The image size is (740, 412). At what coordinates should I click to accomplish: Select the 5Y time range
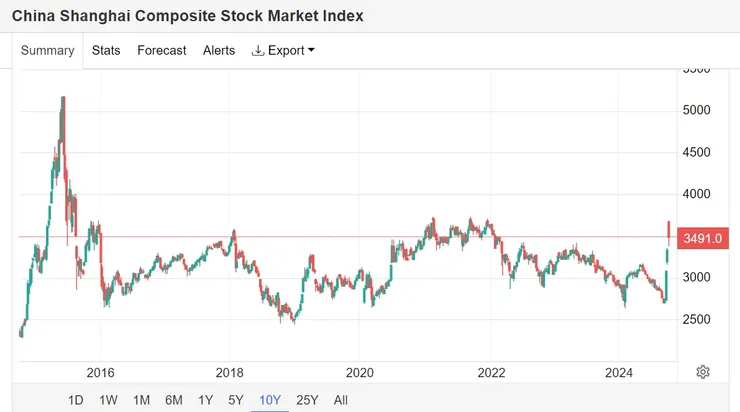pos(235,400)
